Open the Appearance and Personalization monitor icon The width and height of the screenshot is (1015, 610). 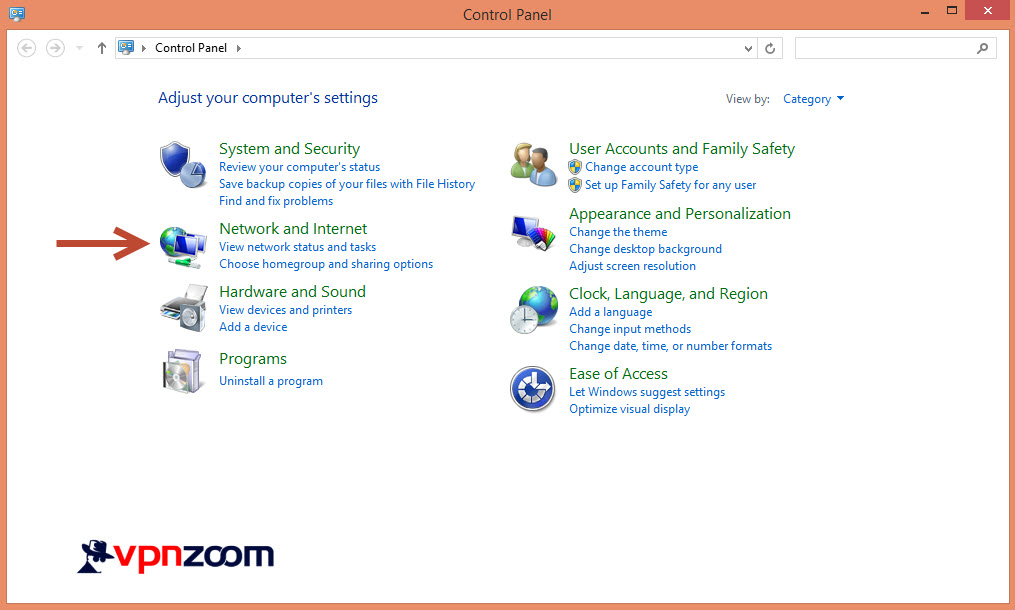coord(533,232)
